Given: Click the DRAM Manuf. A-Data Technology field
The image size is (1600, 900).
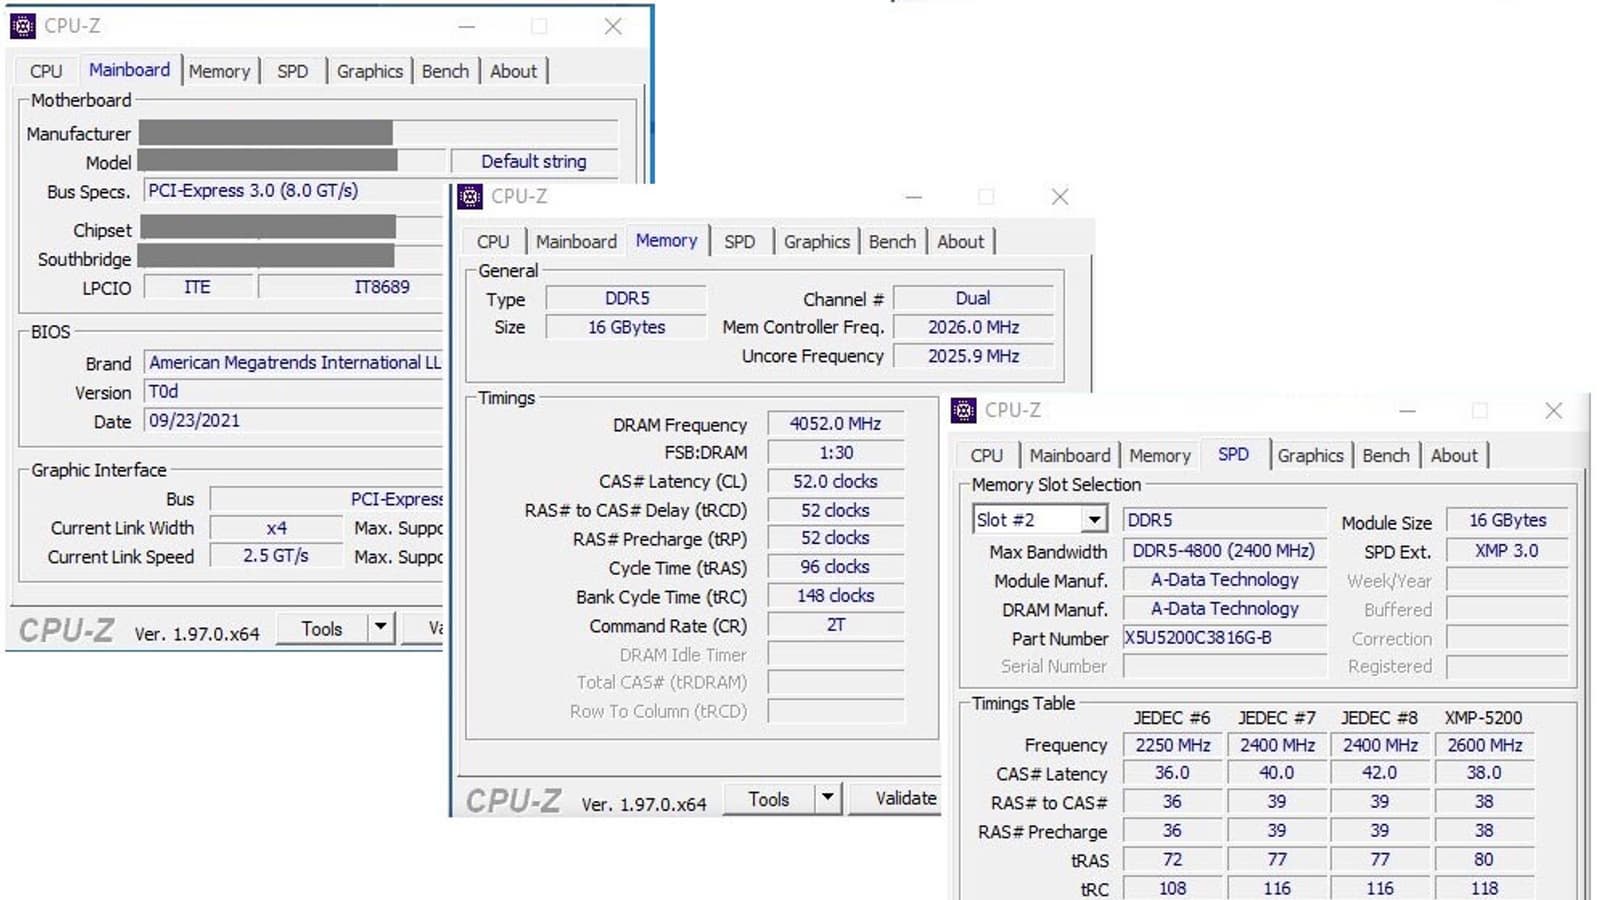Looking at the screenshot, I should coord(1225,609).
